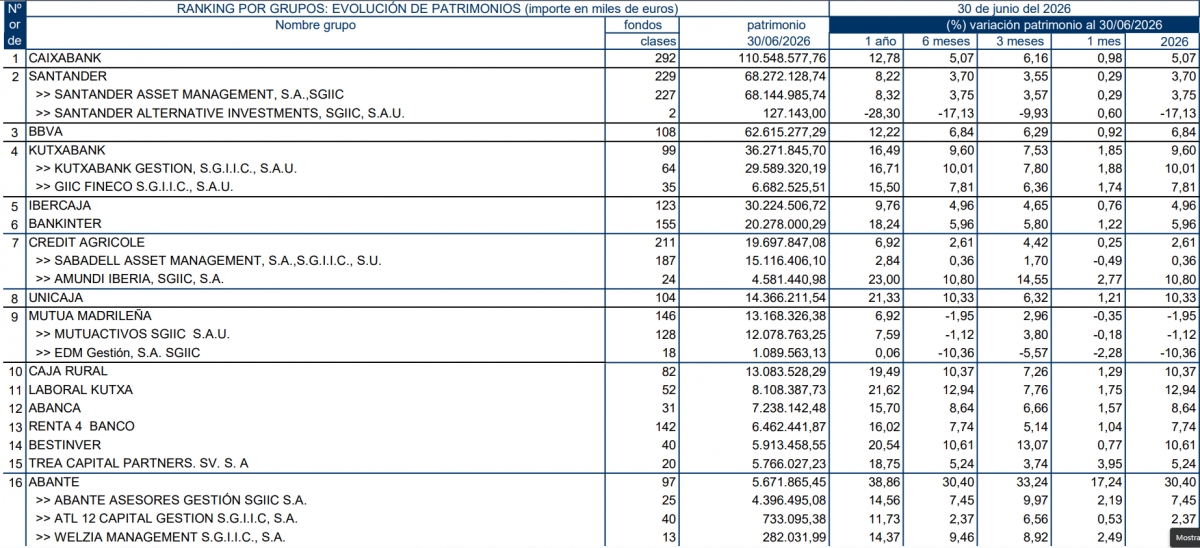Click KUTXABANK GESTION, S.G.I.I.C., S.A.U. entry
Screen dimensions: 1200x548
[x=166, y=168]
